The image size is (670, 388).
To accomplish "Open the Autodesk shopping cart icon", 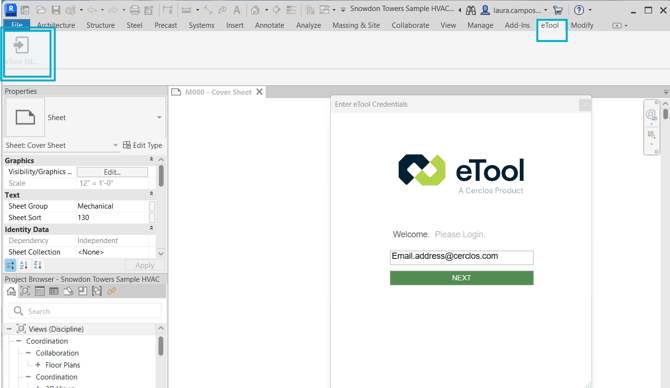I will pyautogui.click(x=558, y=10).
